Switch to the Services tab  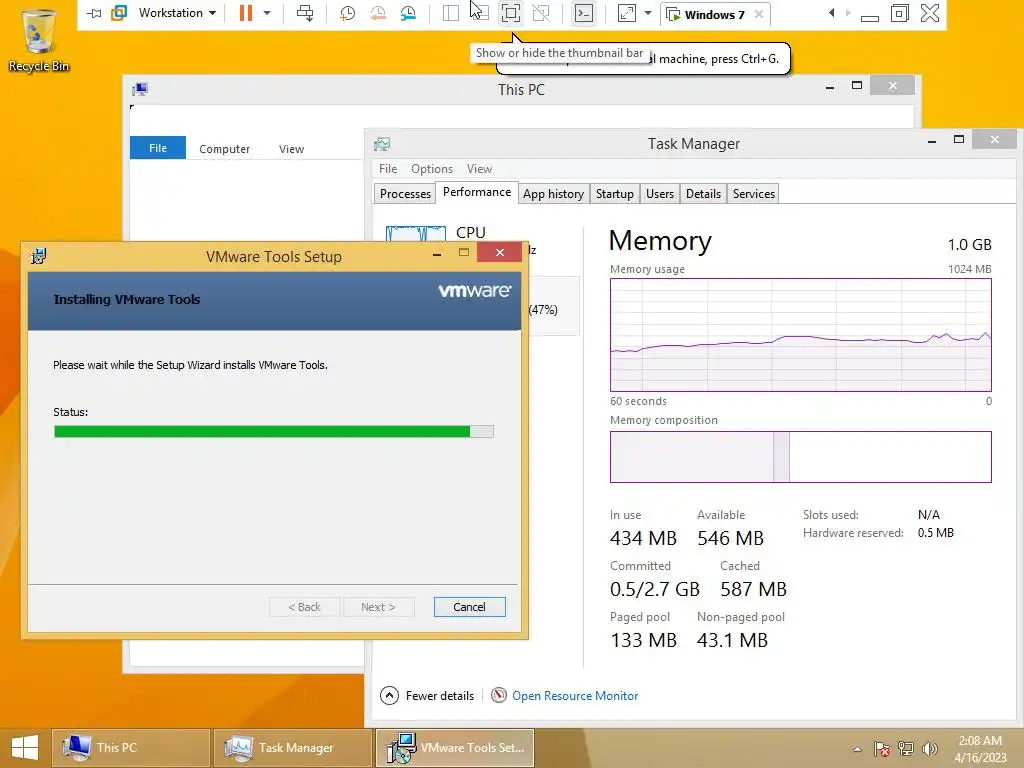(754, 194)
